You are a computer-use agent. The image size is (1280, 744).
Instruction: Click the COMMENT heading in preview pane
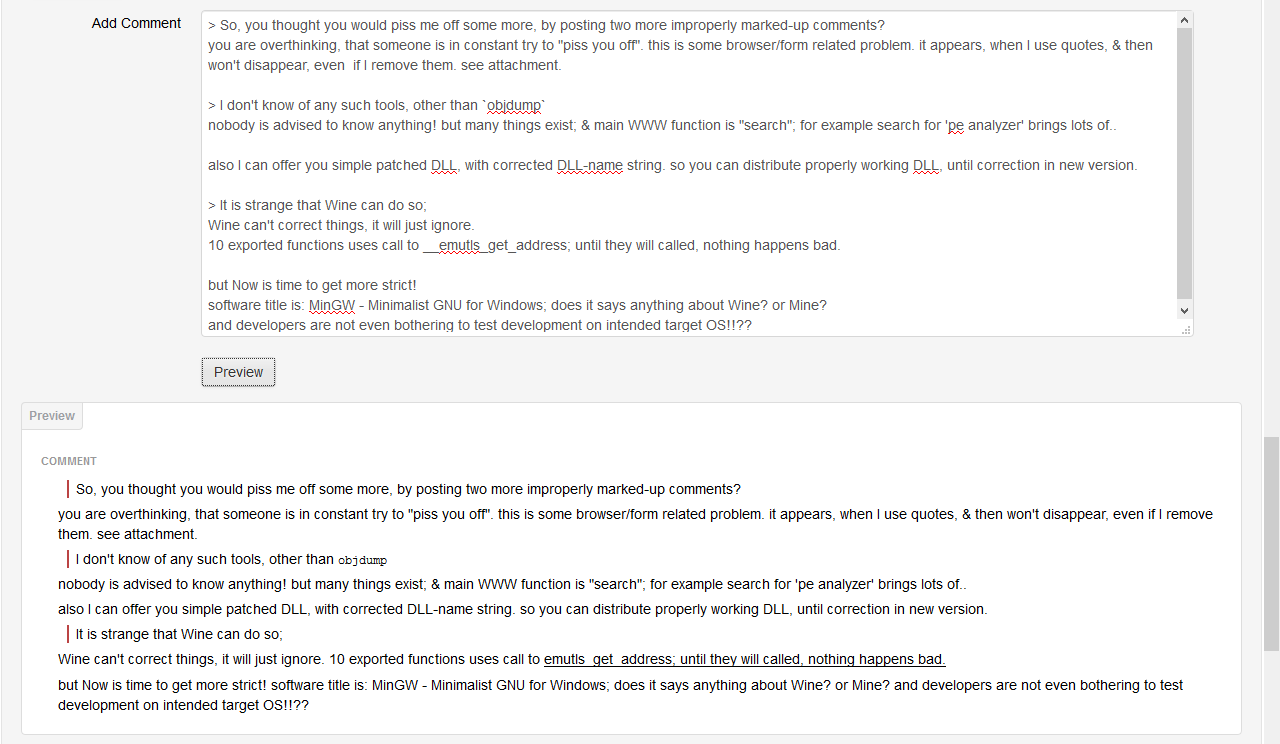(x=69, y=461)
